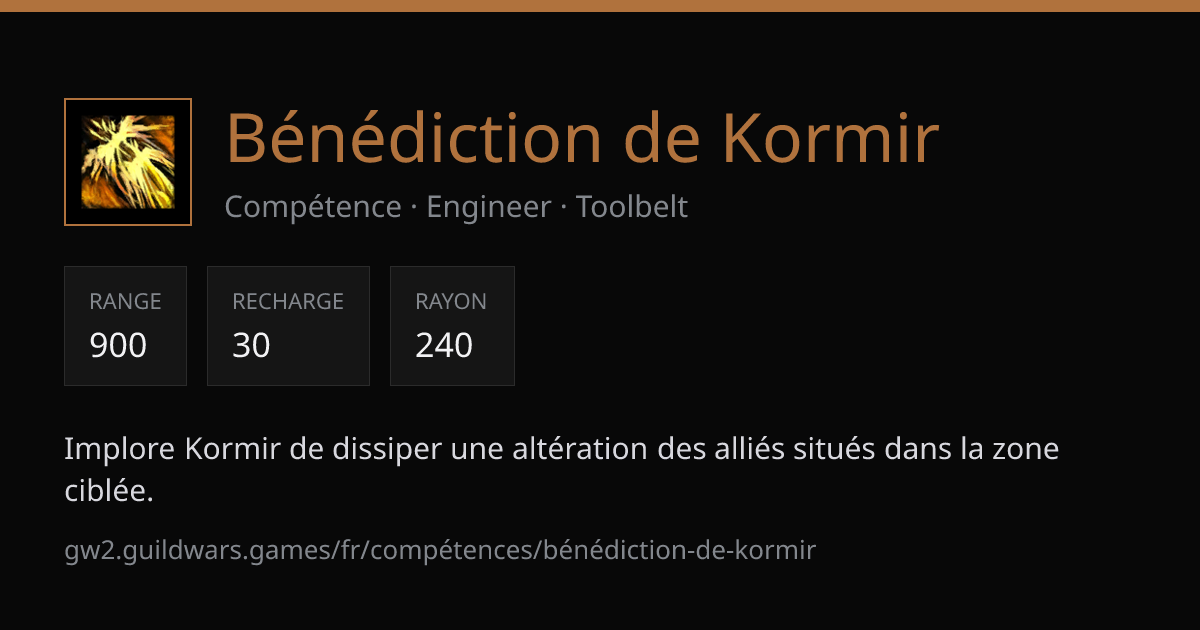Click the Bénédiction de Kormir skill icon
Viewport: 1200px width, 630px height.
pos(128,162)
